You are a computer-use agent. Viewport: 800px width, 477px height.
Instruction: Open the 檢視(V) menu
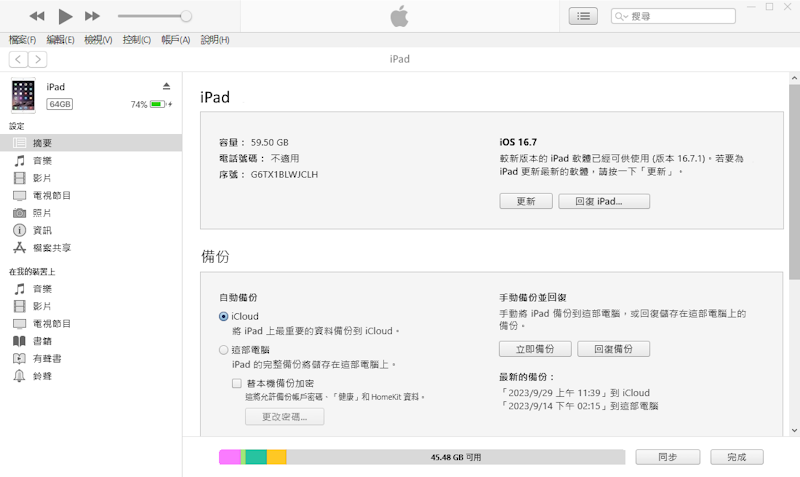click(98, 40)
